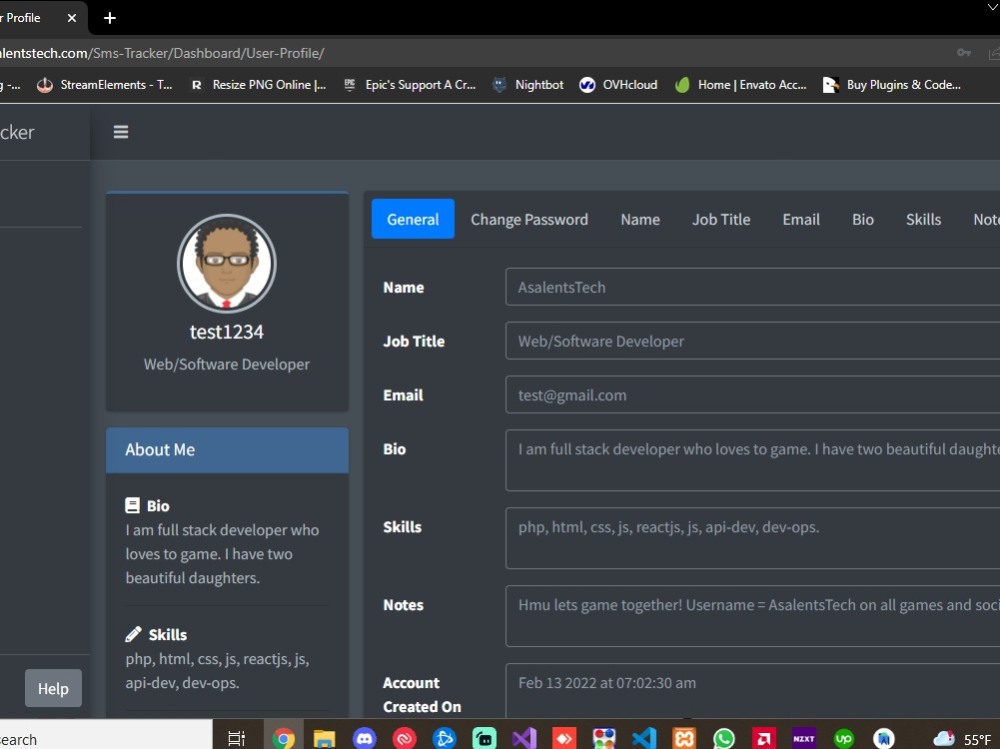Image resolution: width=1000 pixels, height=749 pixels.
Task: Switch to the Name tab
Action: [x=640, y=219]
